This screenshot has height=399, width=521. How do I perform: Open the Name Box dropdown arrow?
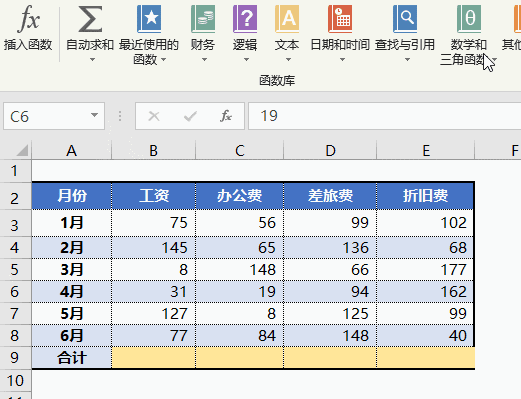coord(94,115)
